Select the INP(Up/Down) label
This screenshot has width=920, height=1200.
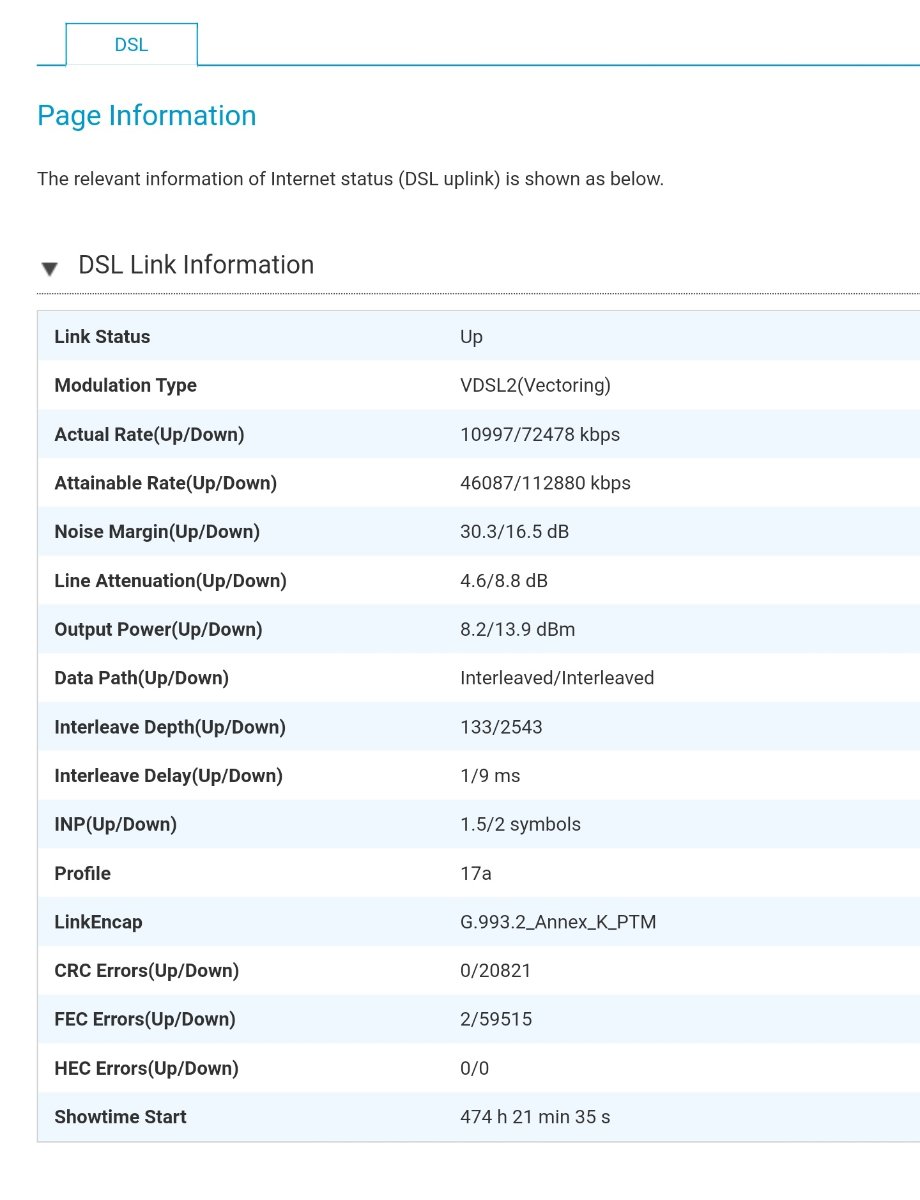pyautogui.click(x=115, y=825)
